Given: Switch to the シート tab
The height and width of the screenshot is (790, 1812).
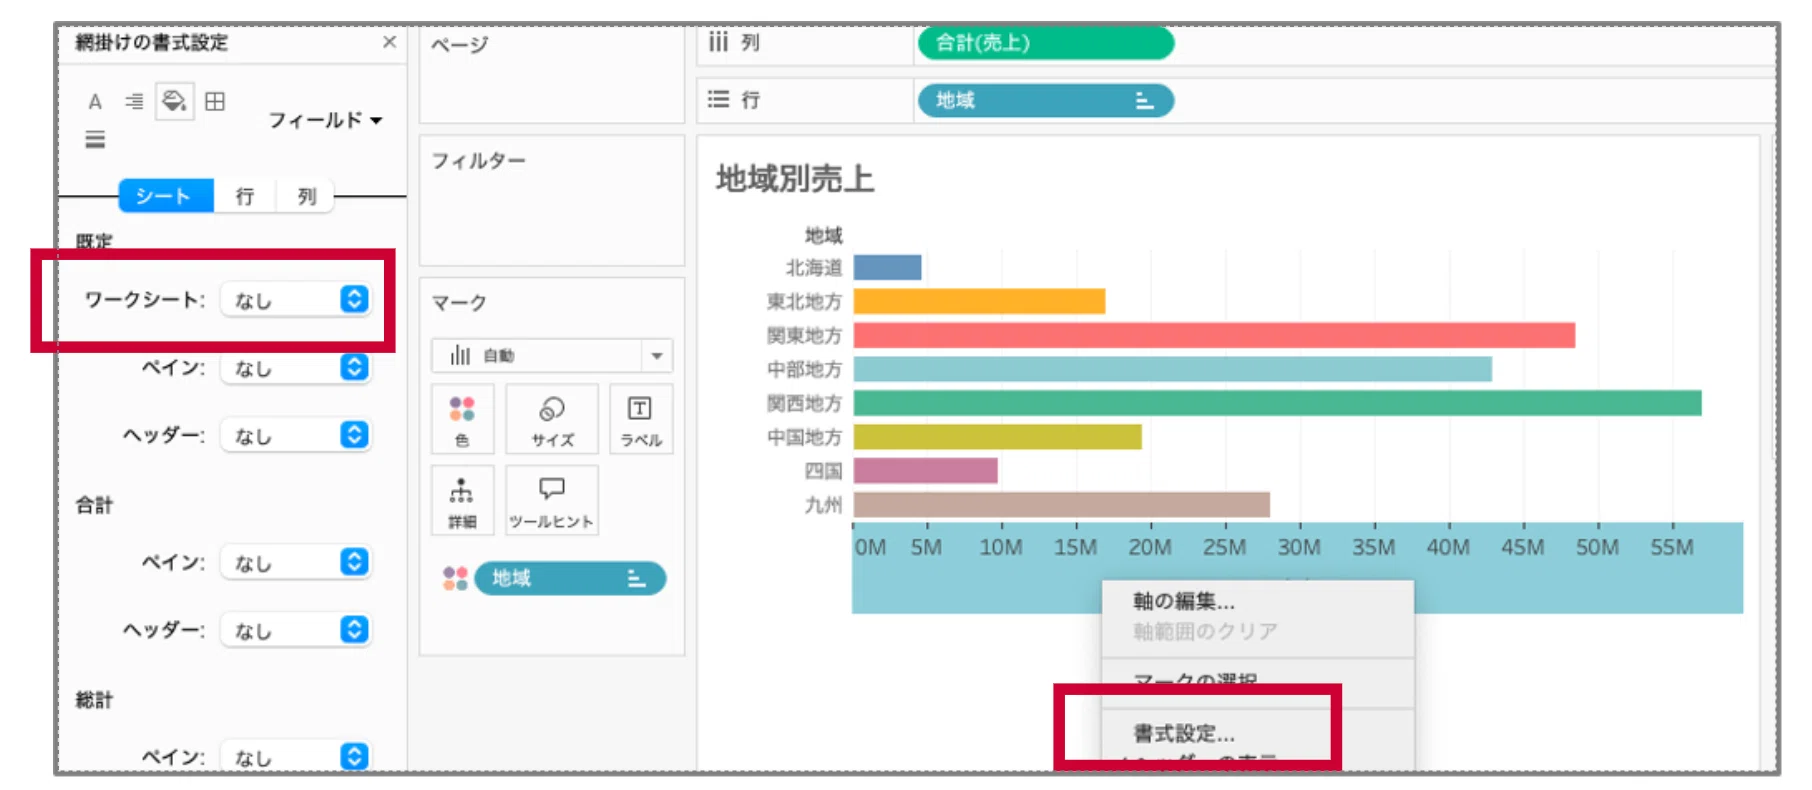Looking at the screenshot, I should click(x=166, y=196).
